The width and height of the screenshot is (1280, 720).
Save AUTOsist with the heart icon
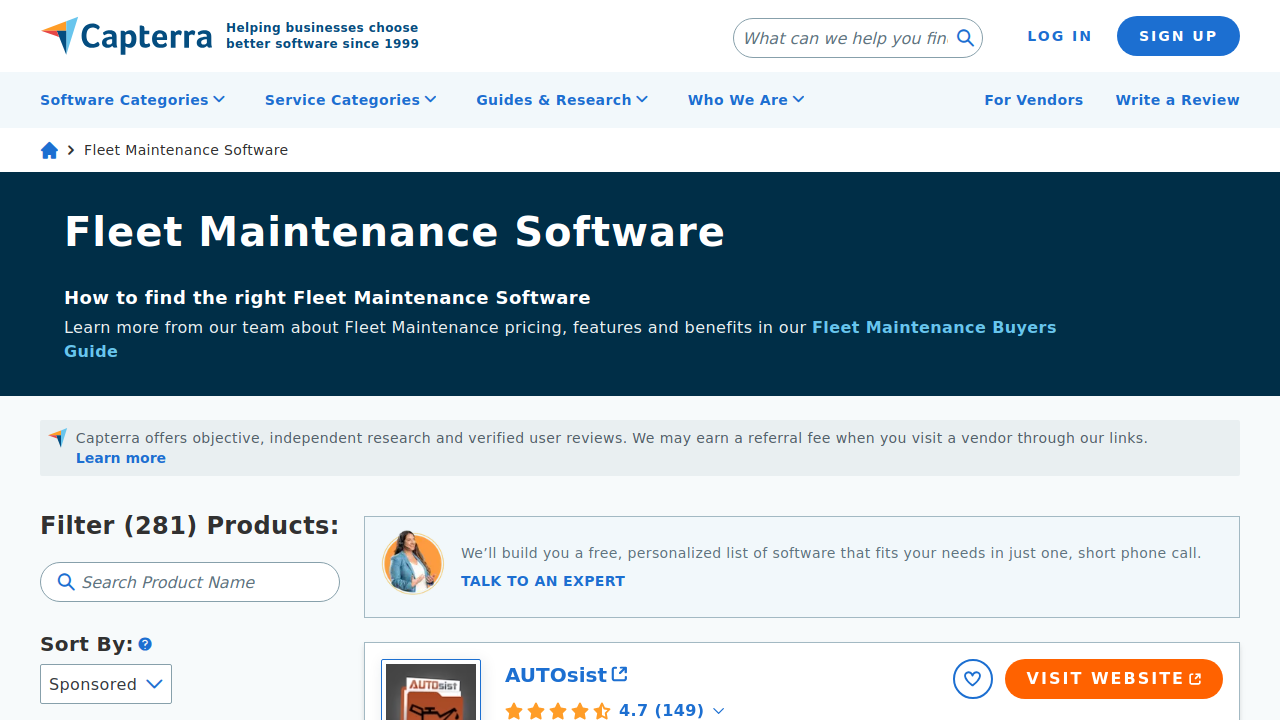click(x=972, y=679)
